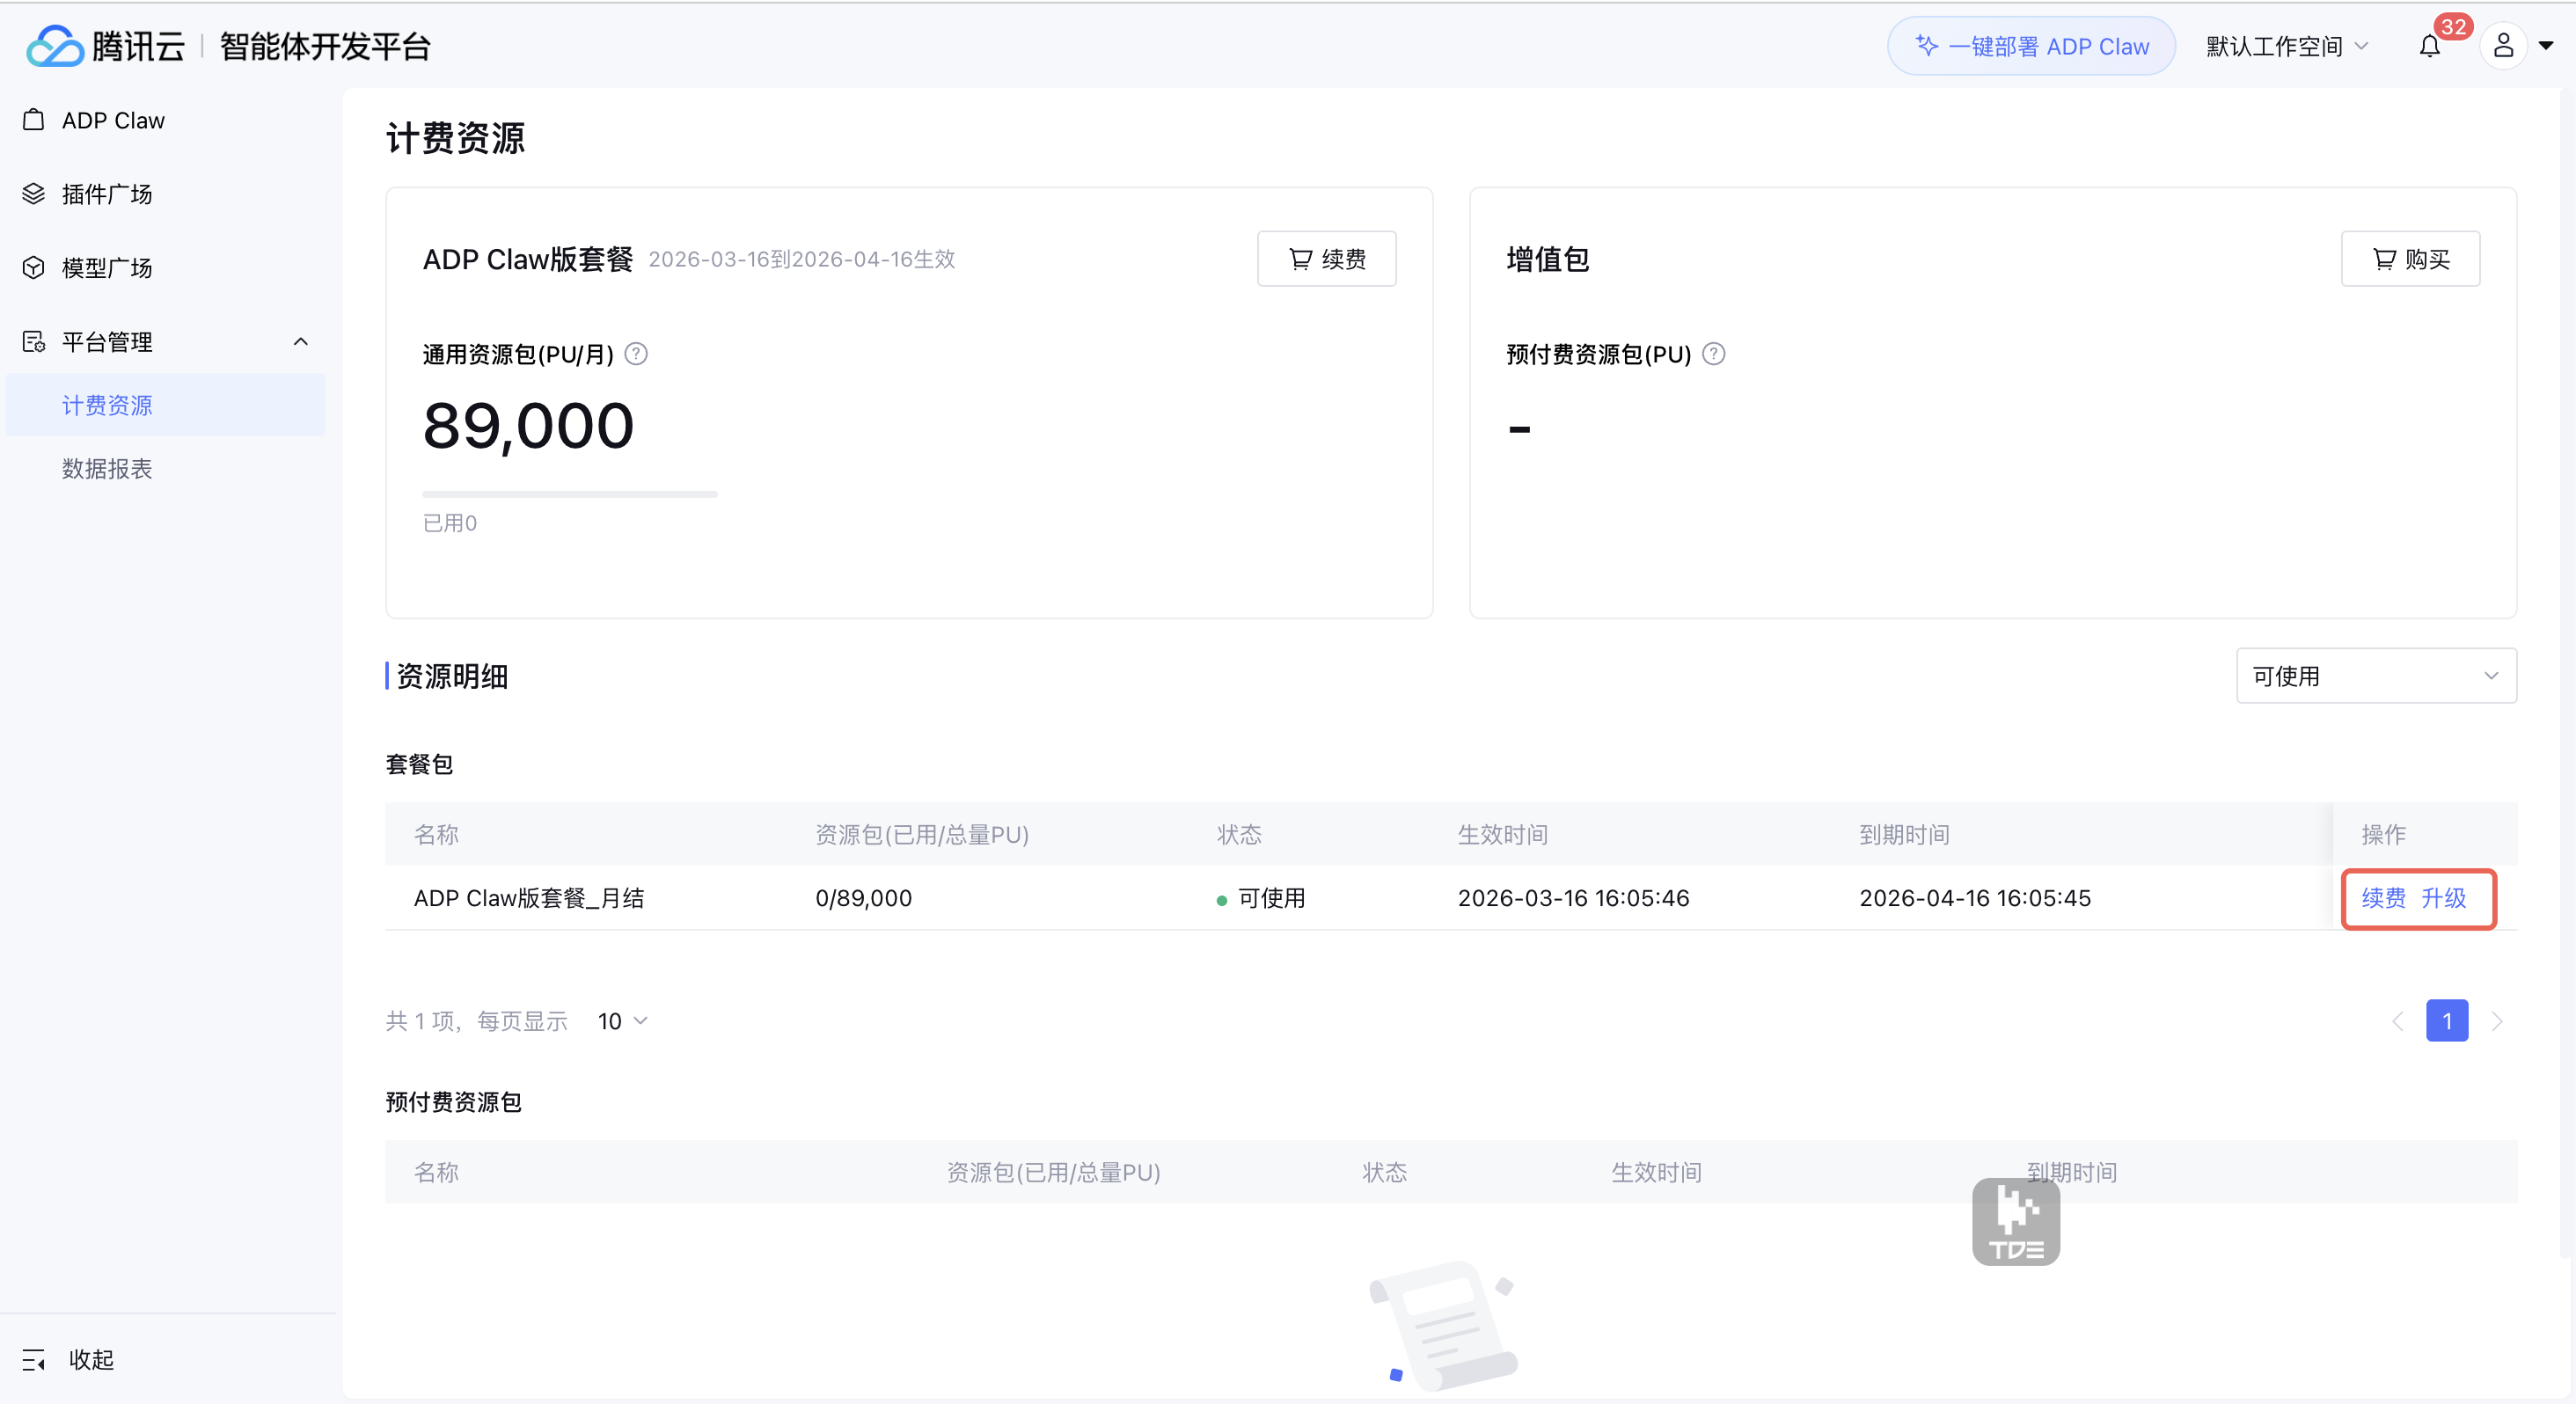Screen dimensions: 2576x1404
Task: Click 续费 button on ADP Claw版套餐 card
Action: [x=1326, y=259]
